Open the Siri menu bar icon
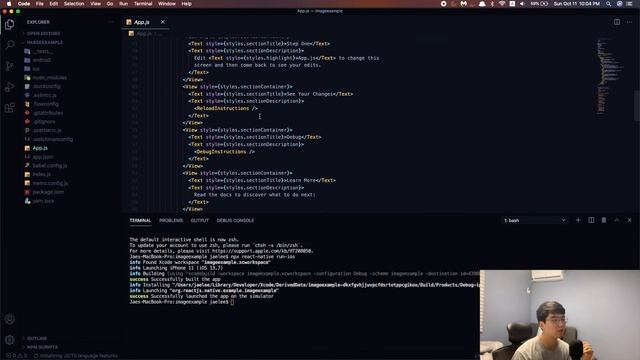The image size is (640, 360). coord(619,4)
